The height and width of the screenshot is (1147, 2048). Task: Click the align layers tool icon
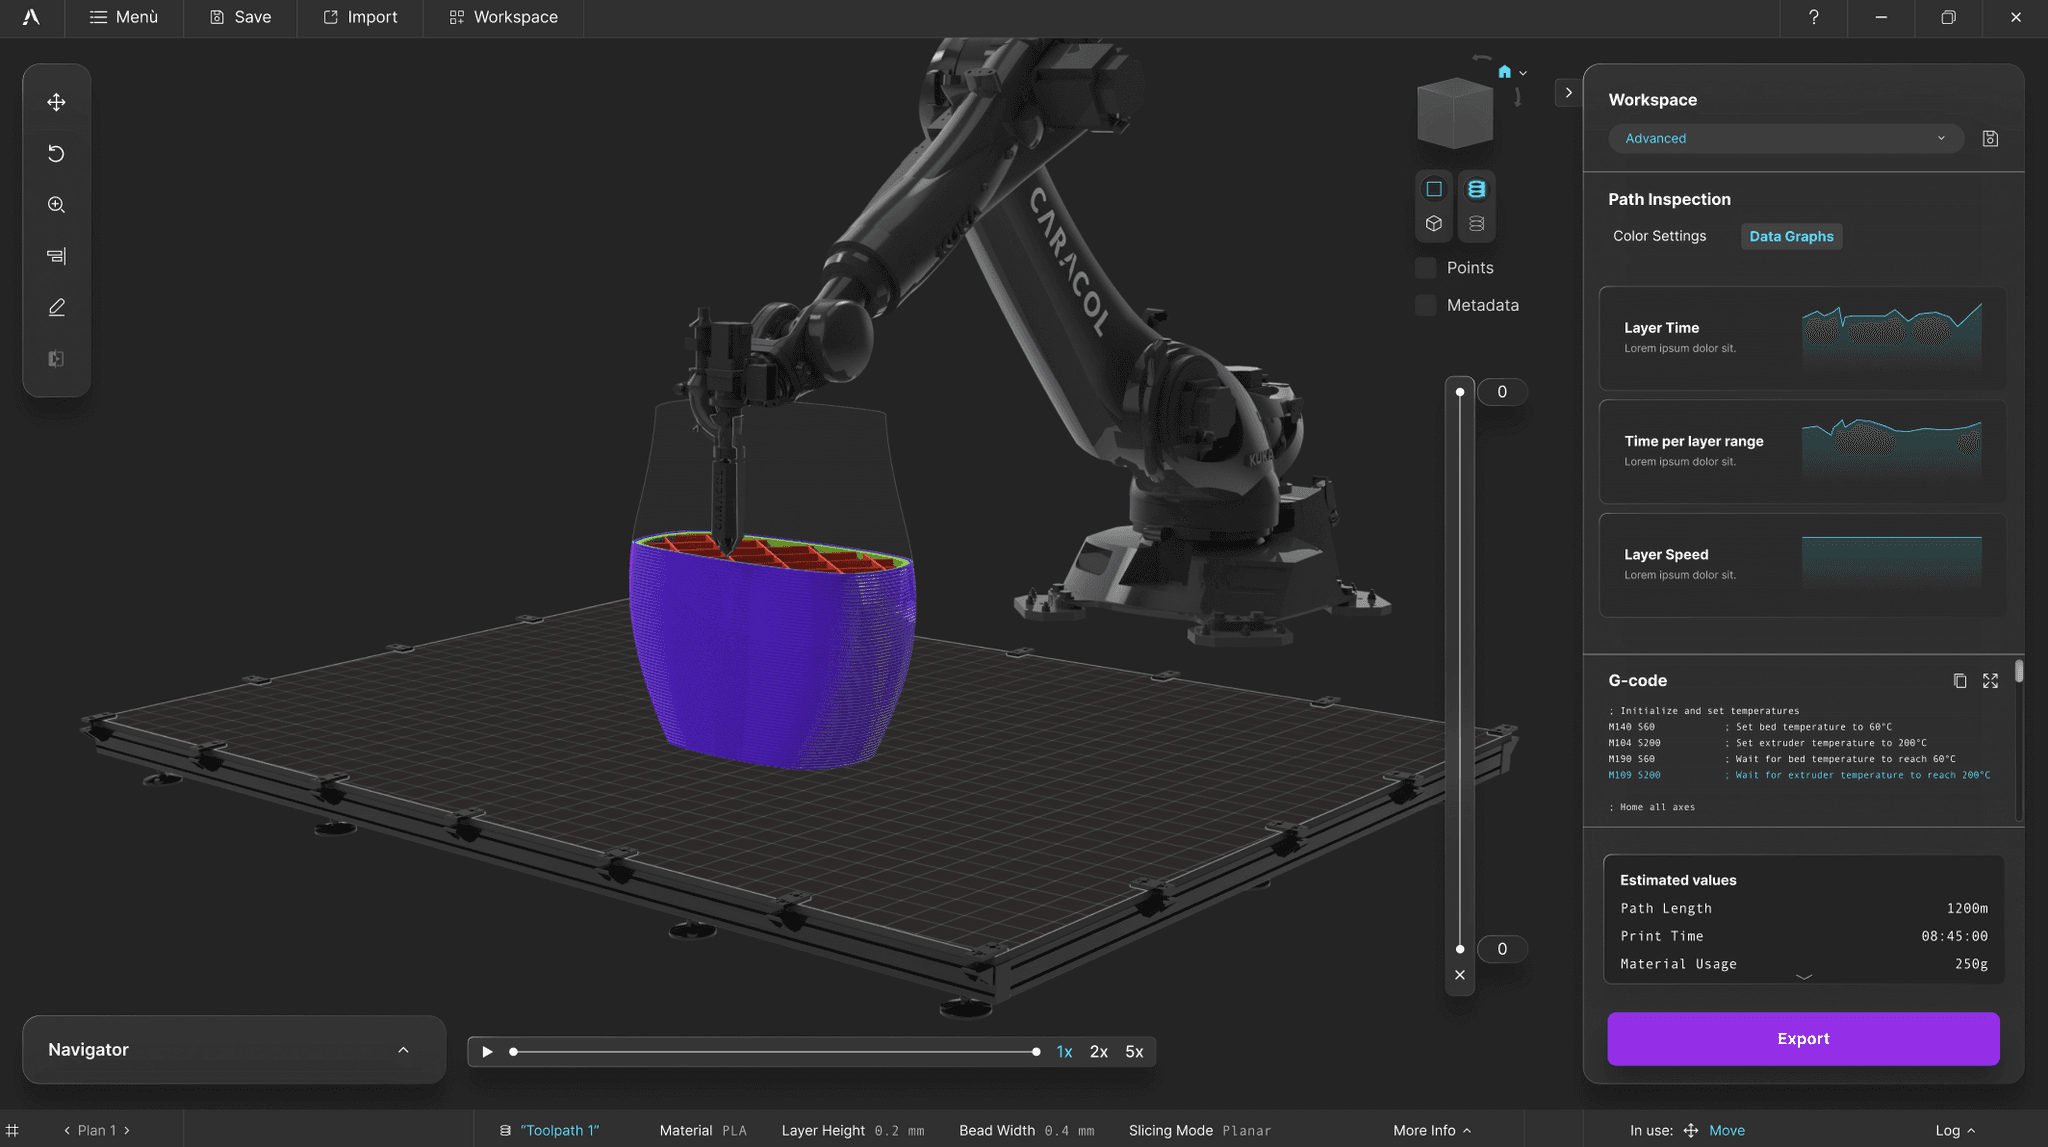pos(56,256)
